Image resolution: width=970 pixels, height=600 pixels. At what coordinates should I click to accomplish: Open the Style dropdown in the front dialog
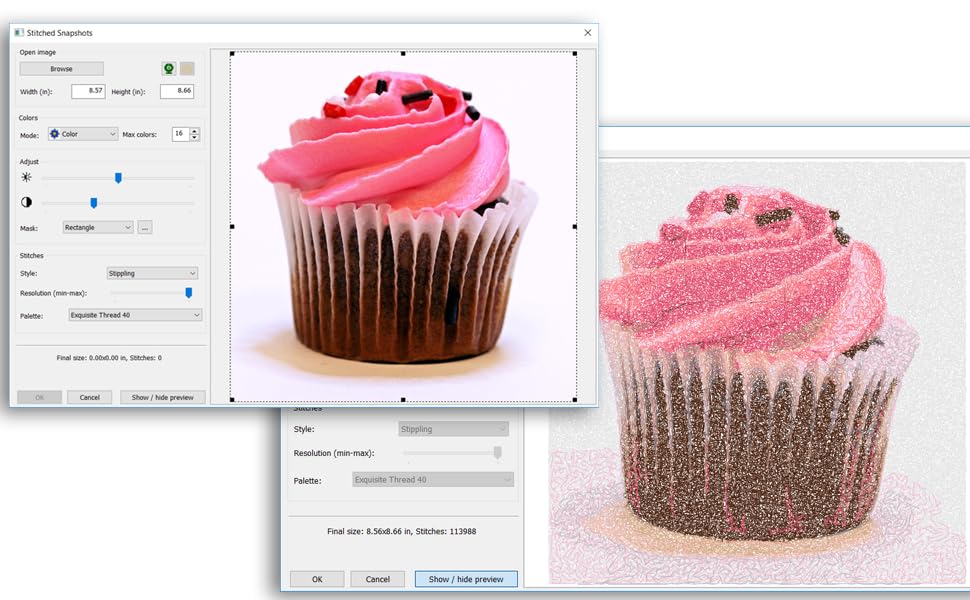pyautogui.click(x=152, y=273)
